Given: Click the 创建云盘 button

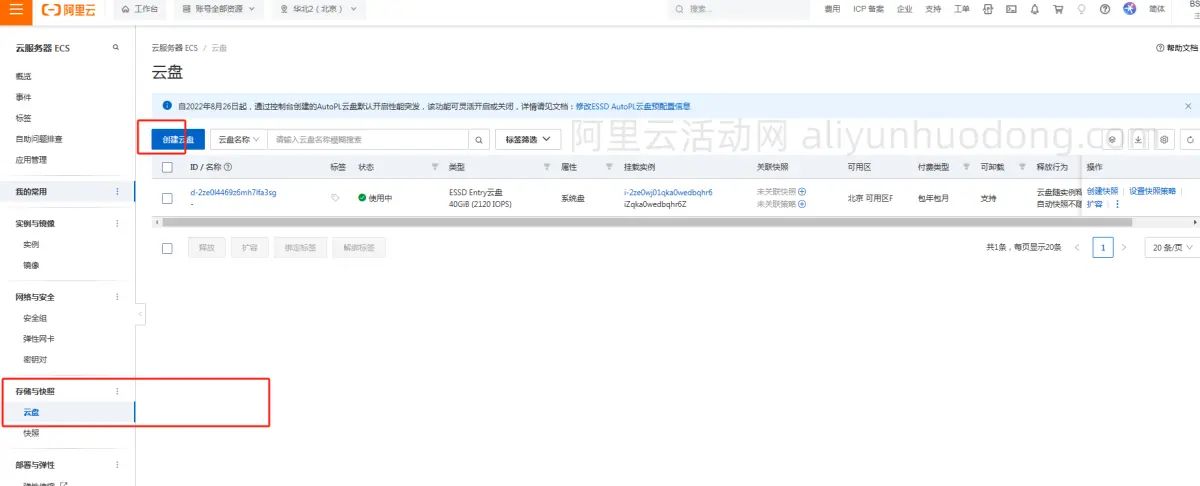Looking at the screenshot, I should pyautogui.click(x=178, y=140).
